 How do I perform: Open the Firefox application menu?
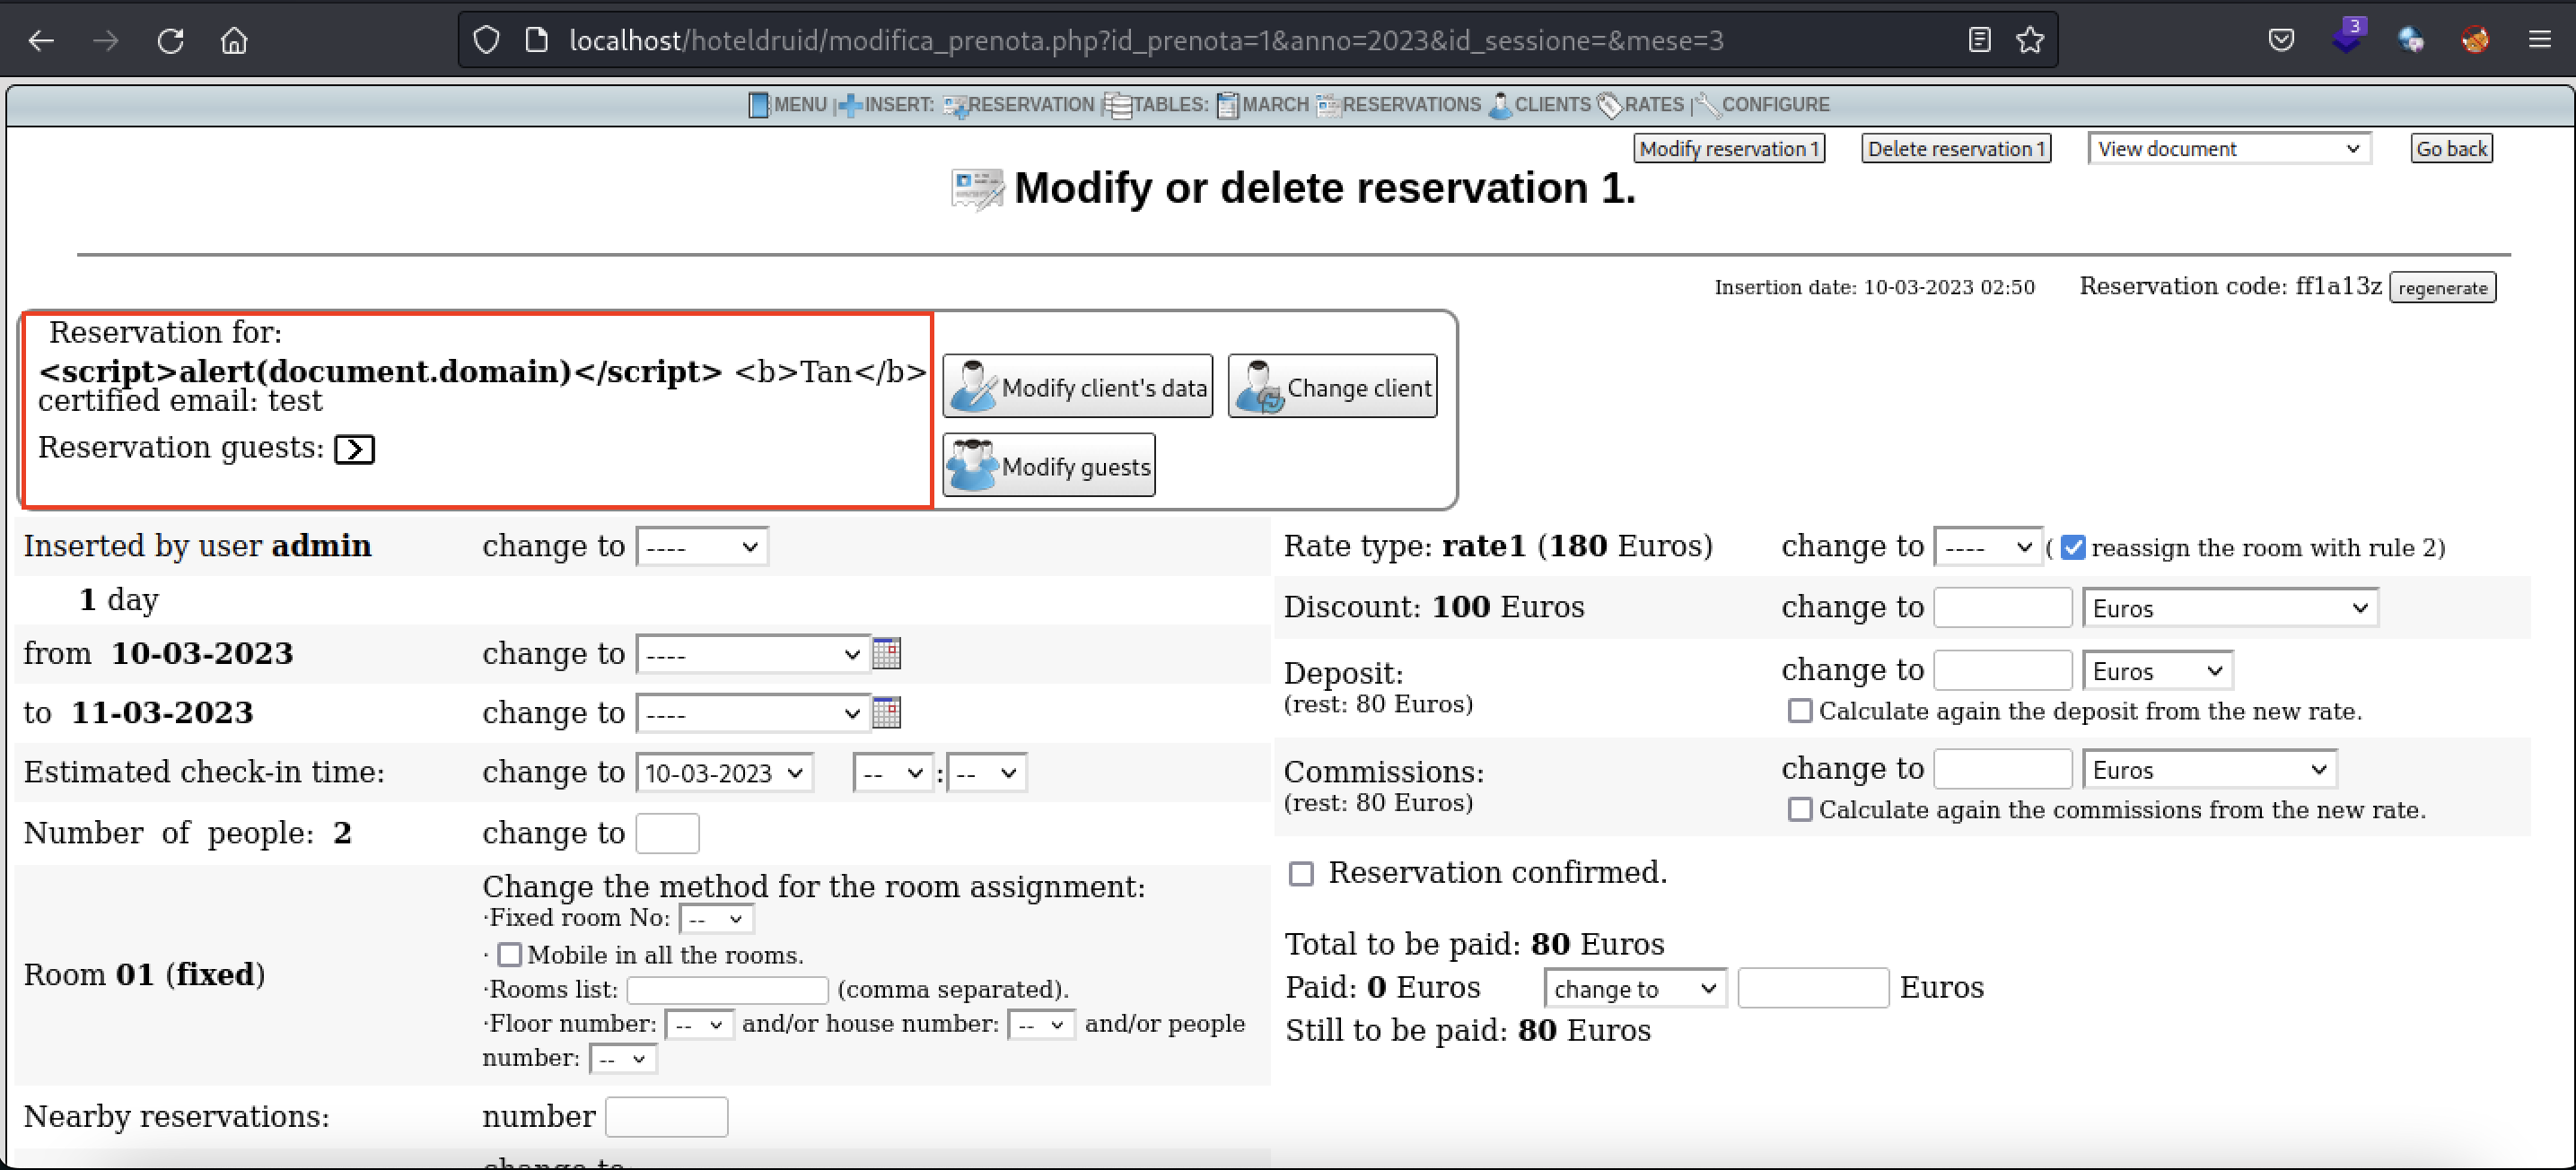pos(2539,40)
